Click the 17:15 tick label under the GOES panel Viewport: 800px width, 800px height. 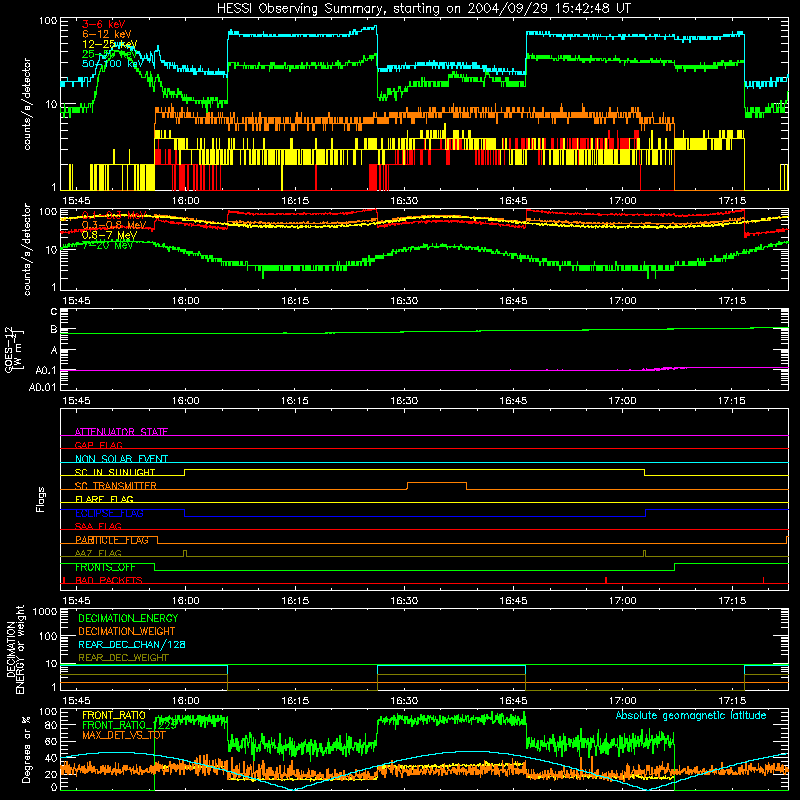pos(732,401)
